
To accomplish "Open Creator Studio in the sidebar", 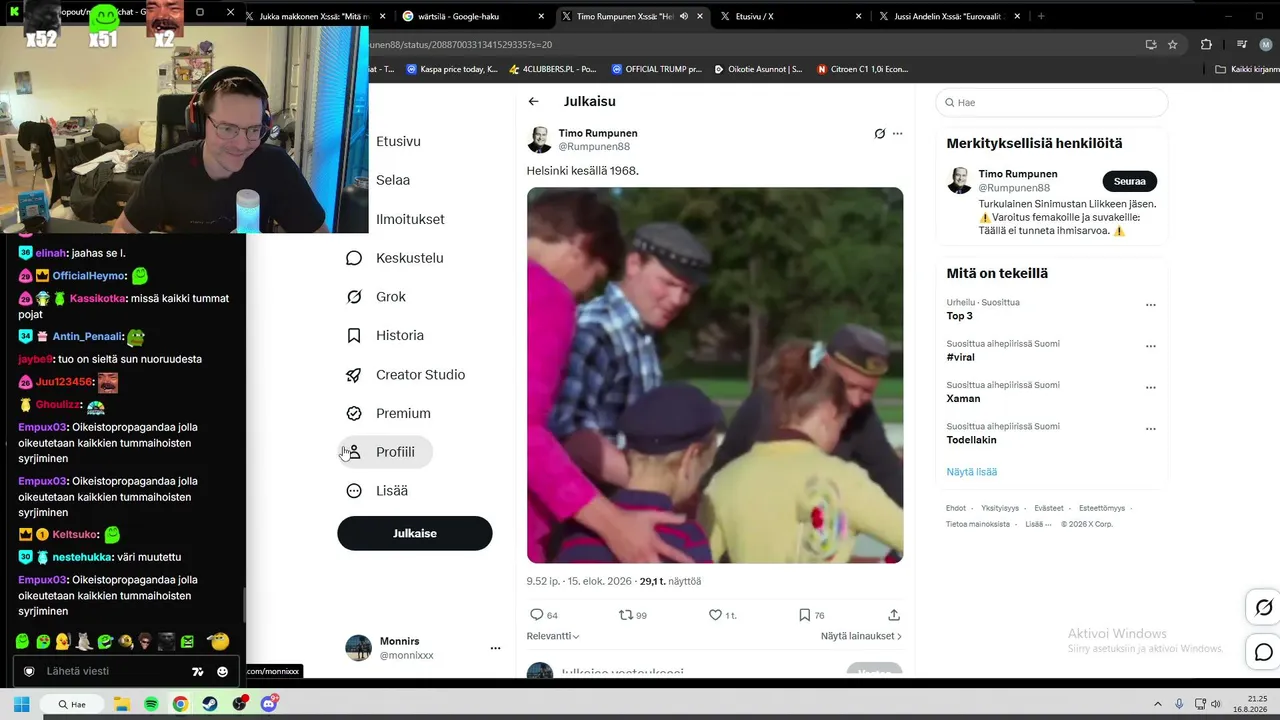I will click(405, 374).
